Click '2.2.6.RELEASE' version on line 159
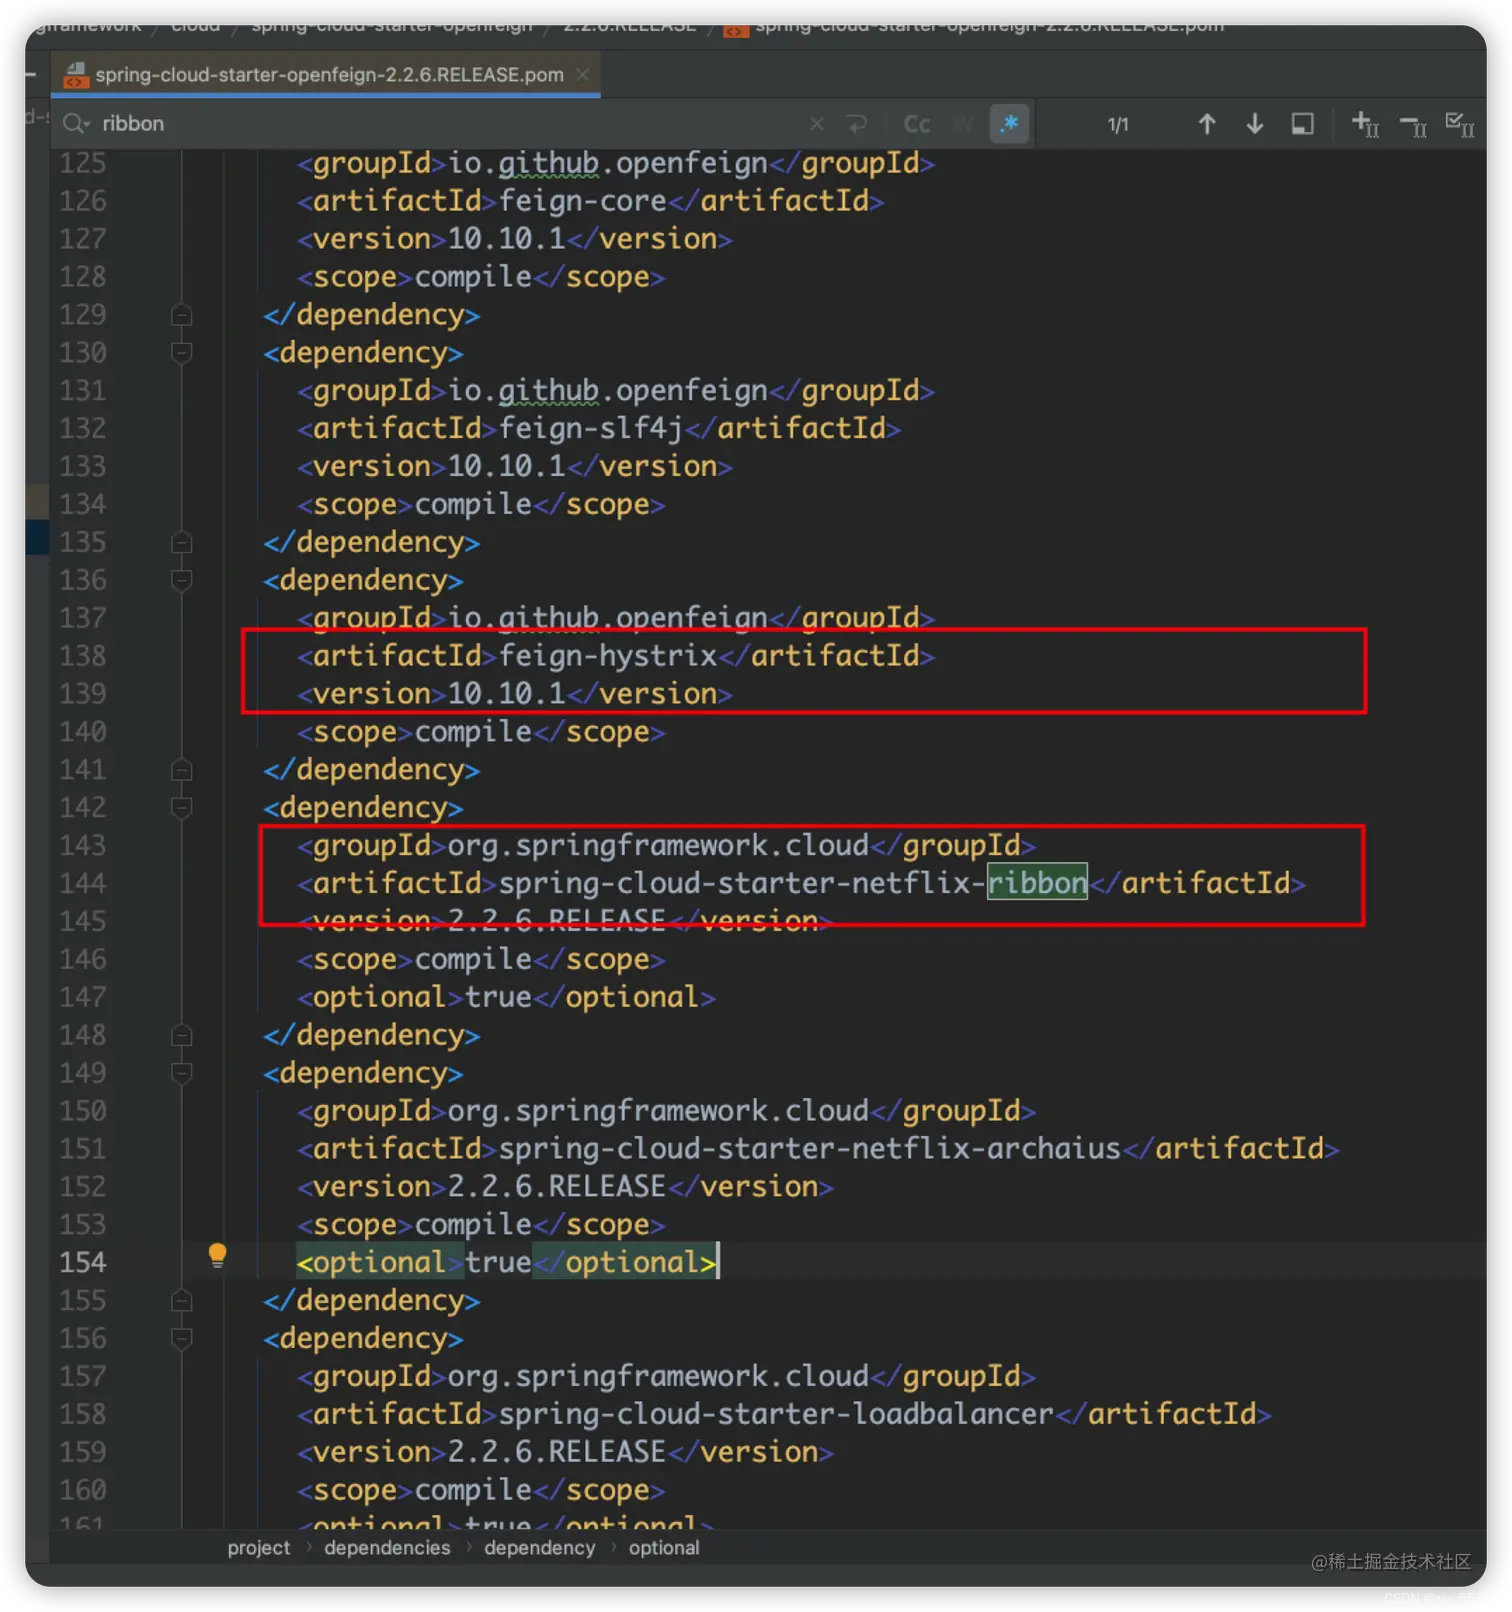Image resolution: width=1512 pixels, height=1612 pixels. point(557,1452)
